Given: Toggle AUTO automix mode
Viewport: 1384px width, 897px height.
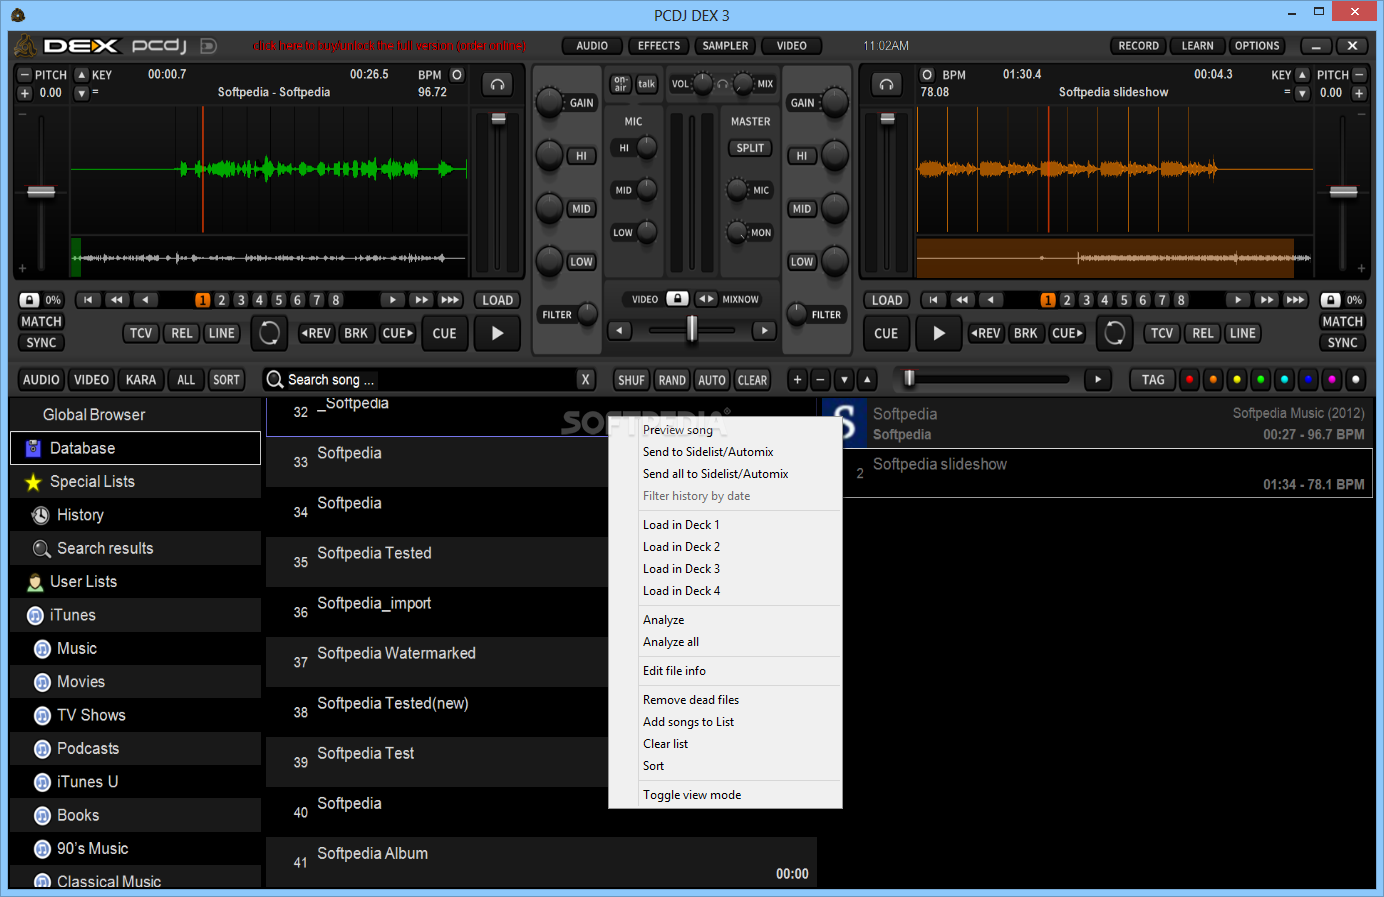Looking at the screenshot, I should (712, 380).
